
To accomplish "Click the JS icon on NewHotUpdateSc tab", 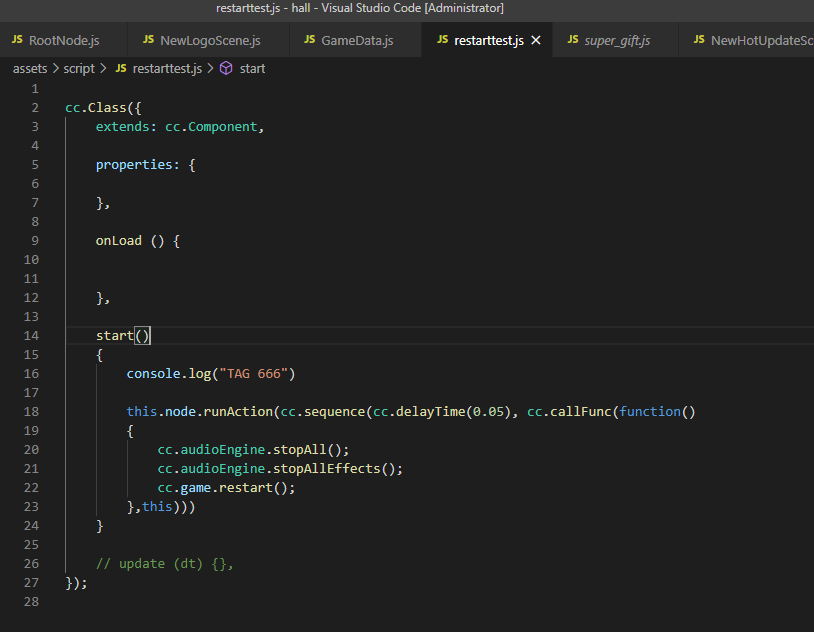I will (x=699, y=39).
